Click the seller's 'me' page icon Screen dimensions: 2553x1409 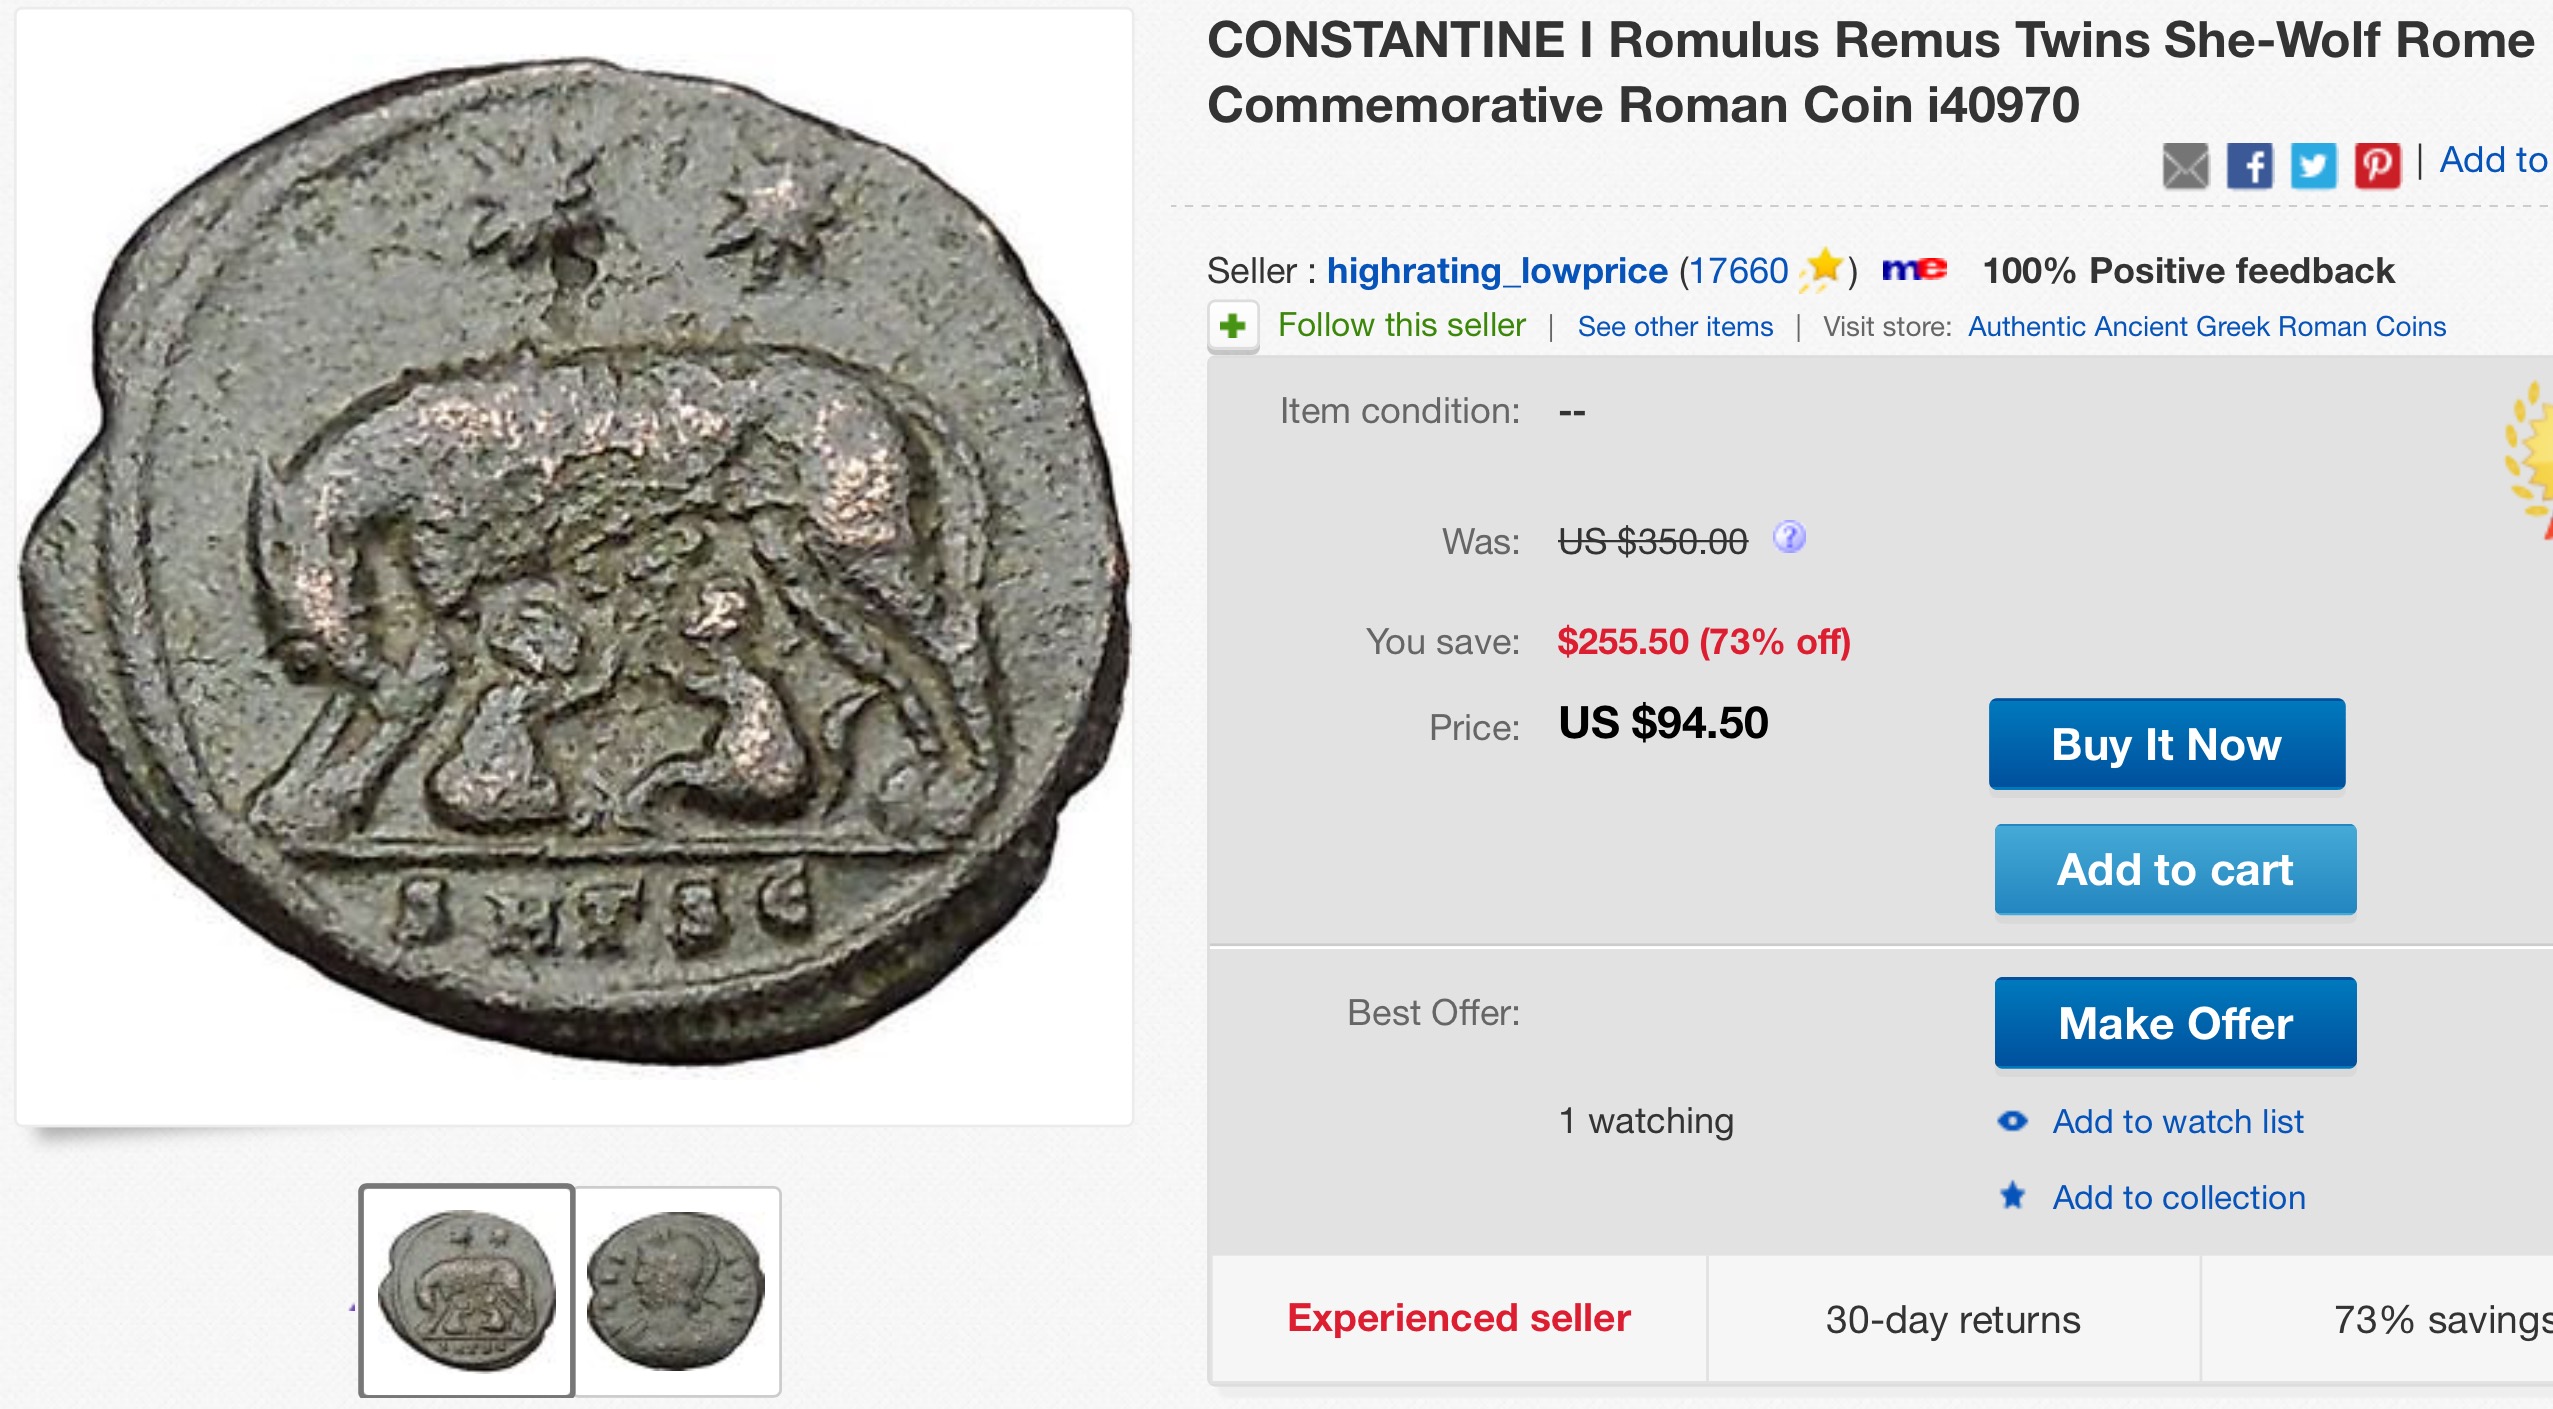click(1914, 269)
